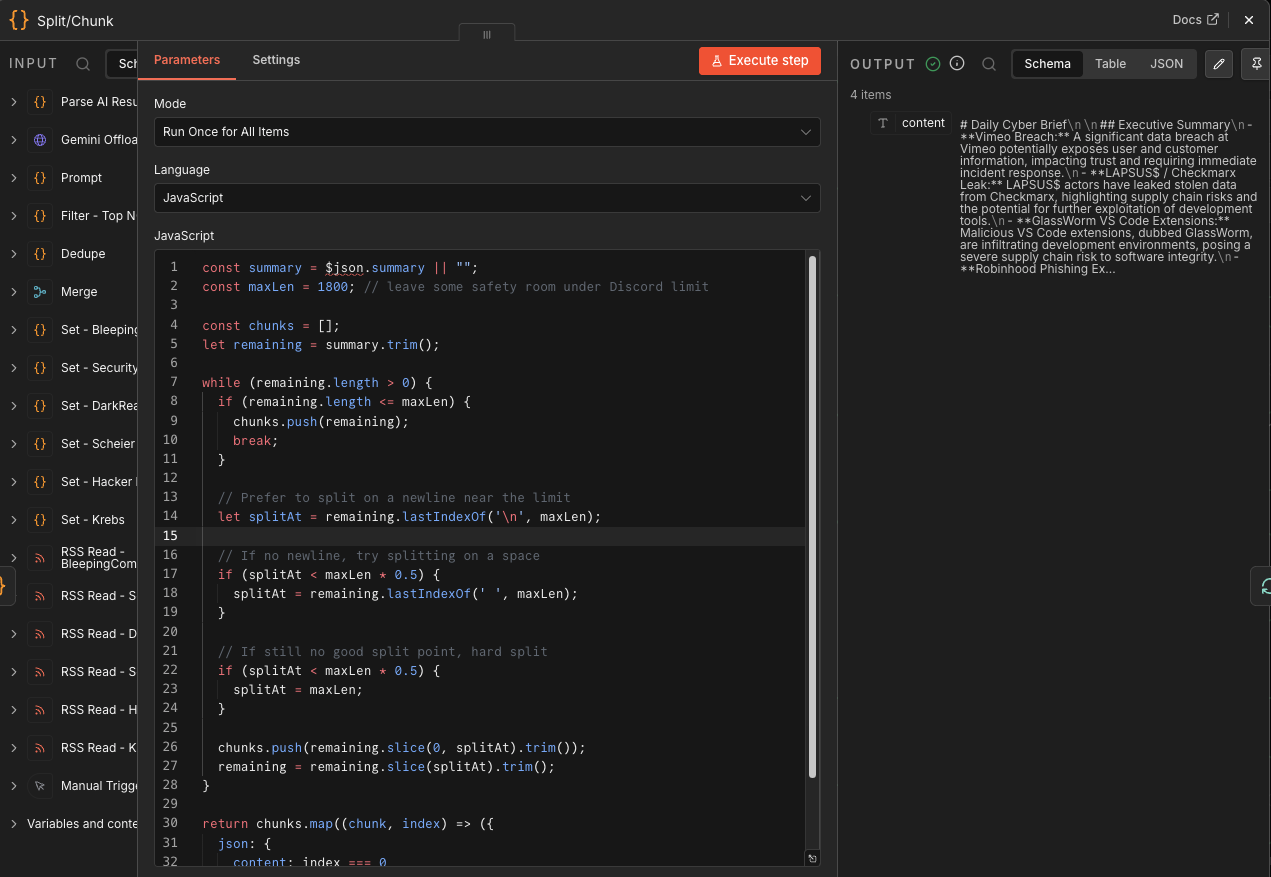This screenshot has height=877, width=1271.
Task: Select the Parameters tab
Action: coord(187,60)
